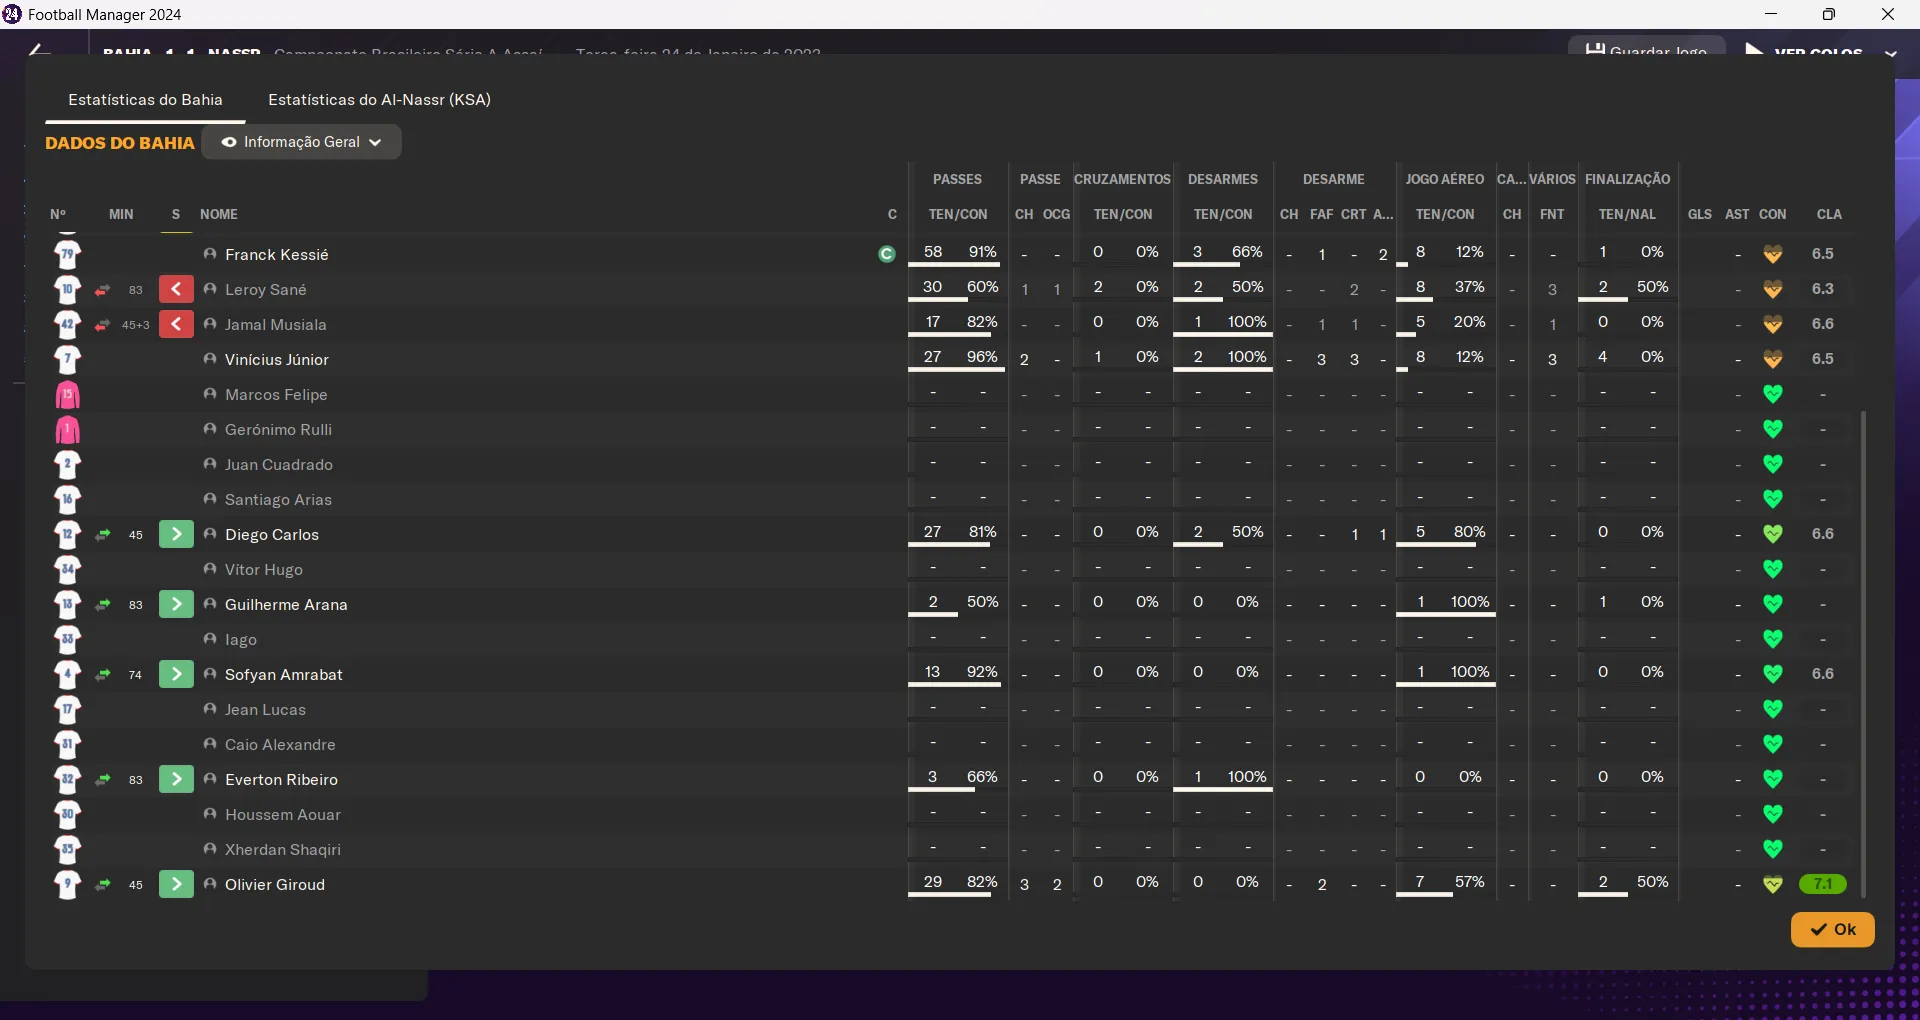Viewport: 1920px width, 1020px height.
Task: Open Olivier Giroud player link
Action: (275, 885)
